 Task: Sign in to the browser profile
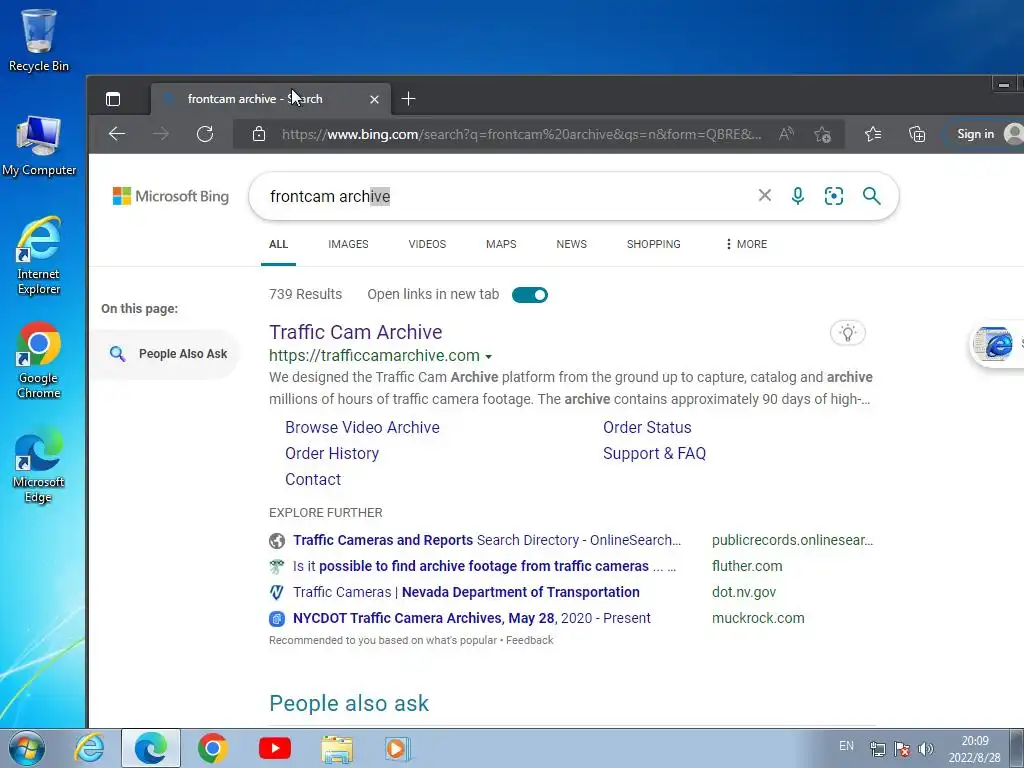(x=985, y=134)
